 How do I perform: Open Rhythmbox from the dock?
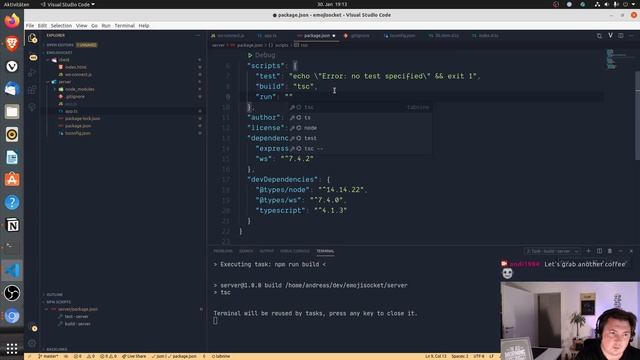[12, 134]
